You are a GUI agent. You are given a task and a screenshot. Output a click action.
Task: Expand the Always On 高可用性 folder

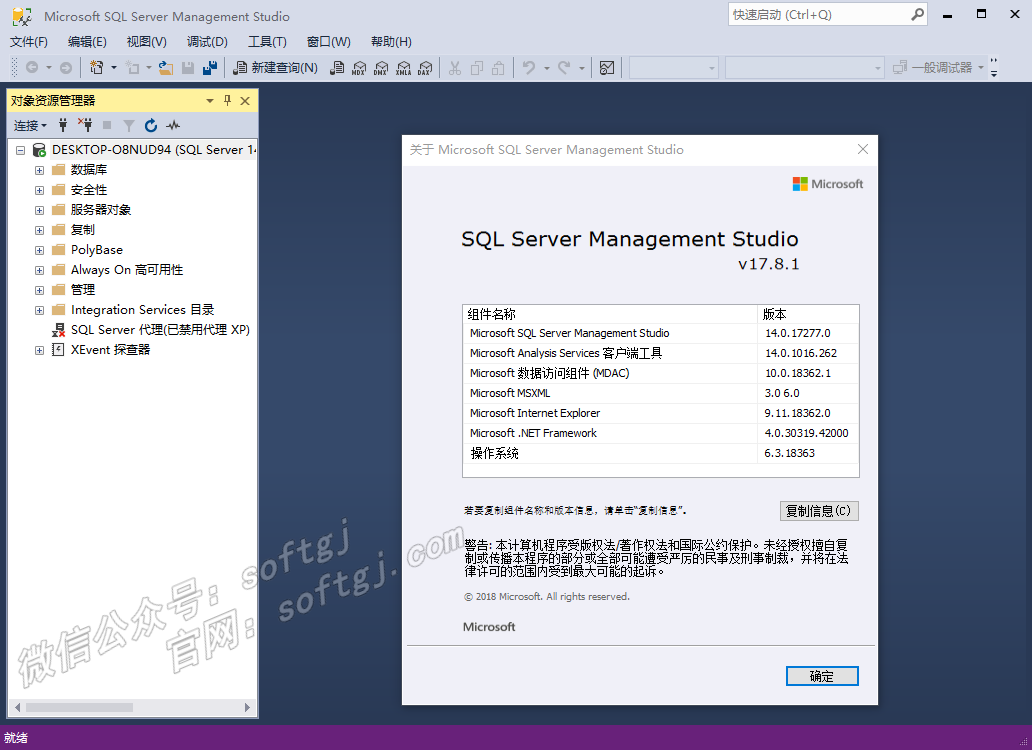(39, 270)
